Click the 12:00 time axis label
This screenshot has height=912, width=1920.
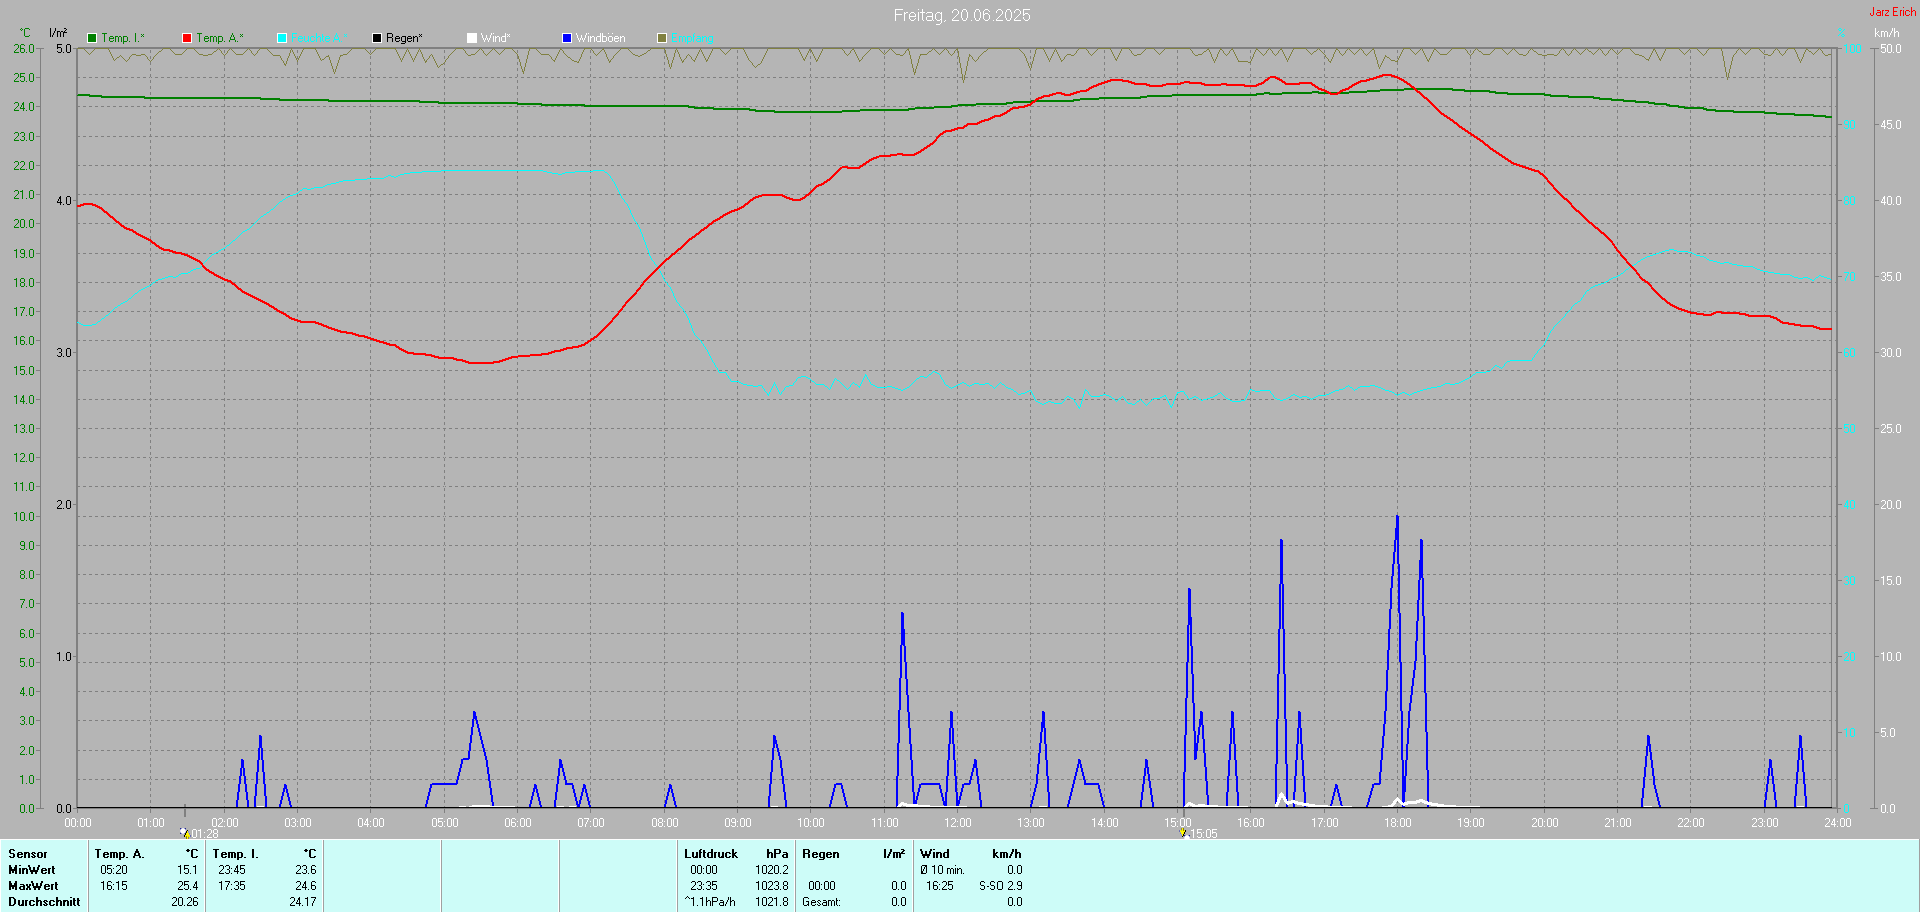pos(957,823)
